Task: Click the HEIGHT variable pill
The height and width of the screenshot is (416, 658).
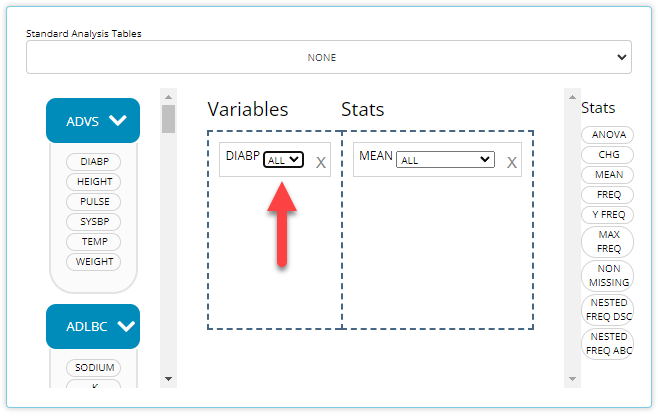Action: point(94,182)
